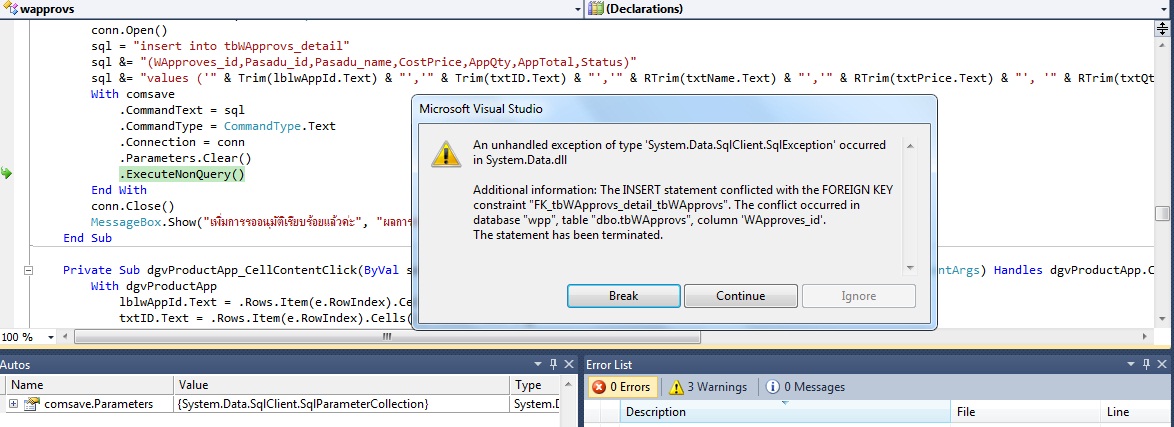Click the greyed-out Ignore button
1174x427 pixels.
858,296
